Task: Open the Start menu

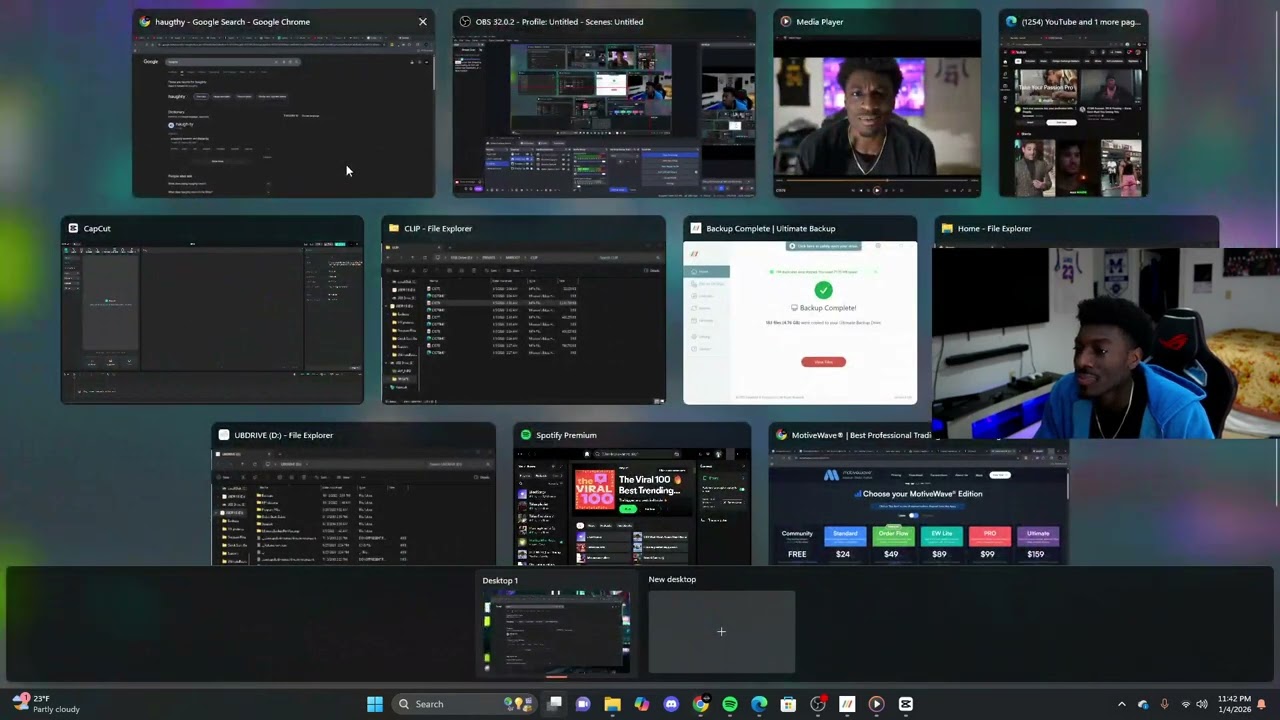Action: pos(375,704)
